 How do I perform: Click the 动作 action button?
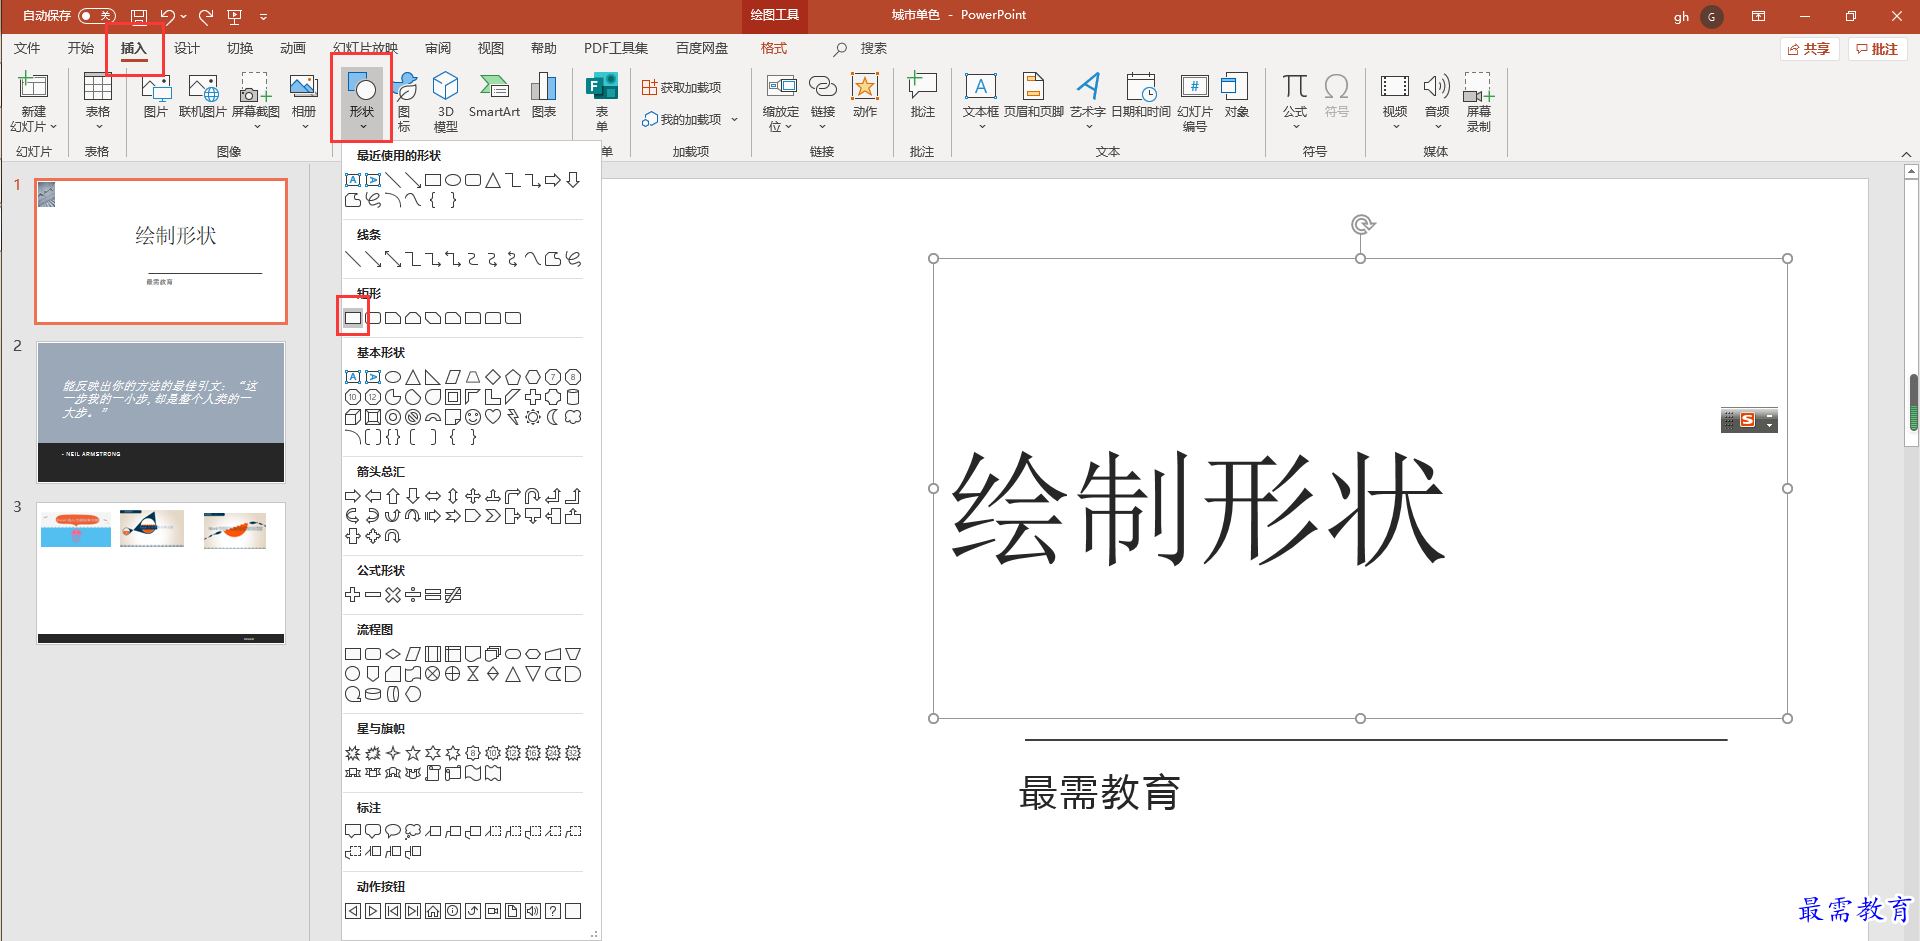coord(865,96)
